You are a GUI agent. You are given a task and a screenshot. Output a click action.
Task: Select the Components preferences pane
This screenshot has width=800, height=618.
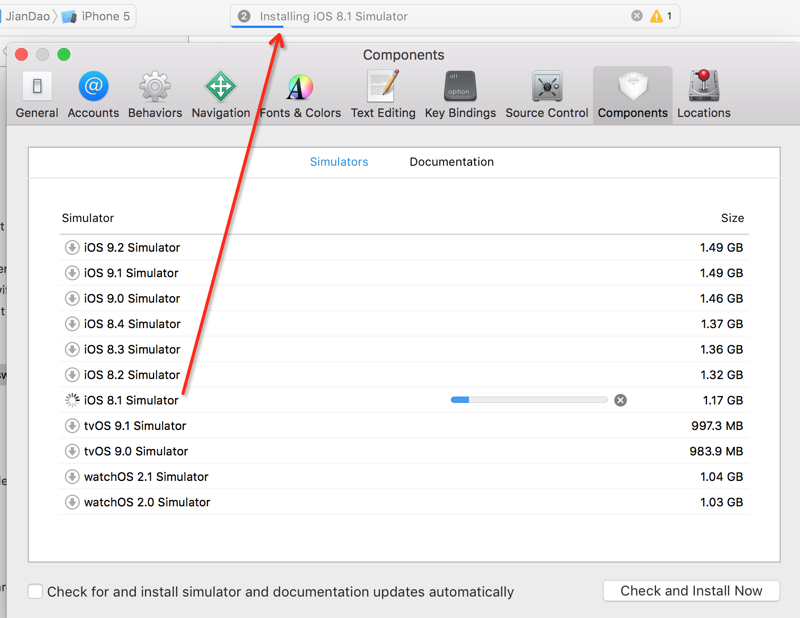633,95
